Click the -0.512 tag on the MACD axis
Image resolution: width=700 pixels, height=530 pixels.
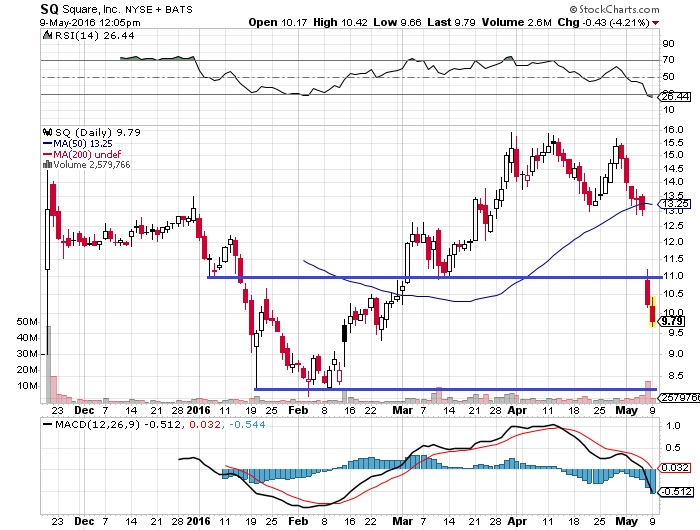677,492
